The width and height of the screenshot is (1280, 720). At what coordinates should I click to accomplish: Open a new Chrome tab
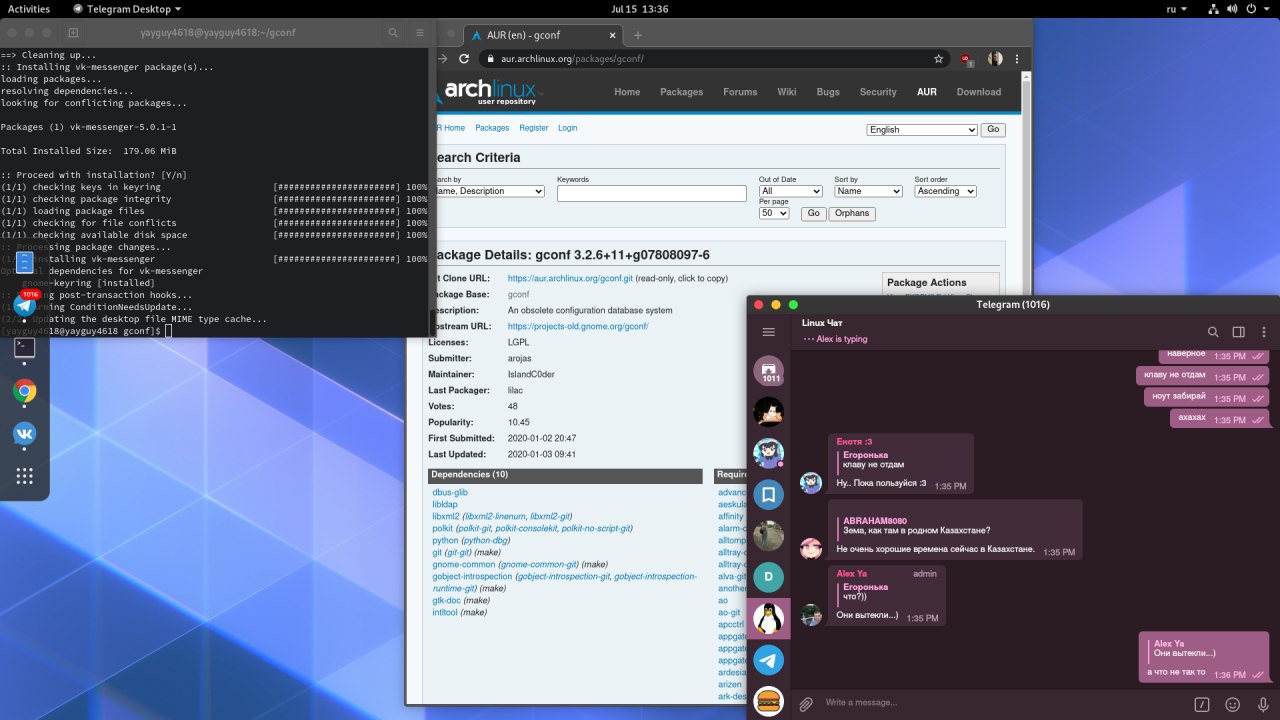[638, 35]
